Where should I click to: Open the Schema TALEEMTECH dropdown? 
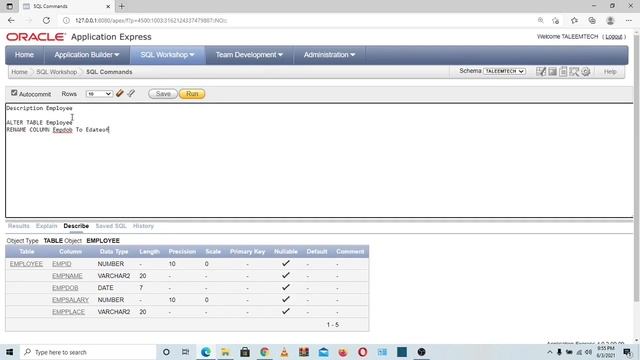[504, 71]
